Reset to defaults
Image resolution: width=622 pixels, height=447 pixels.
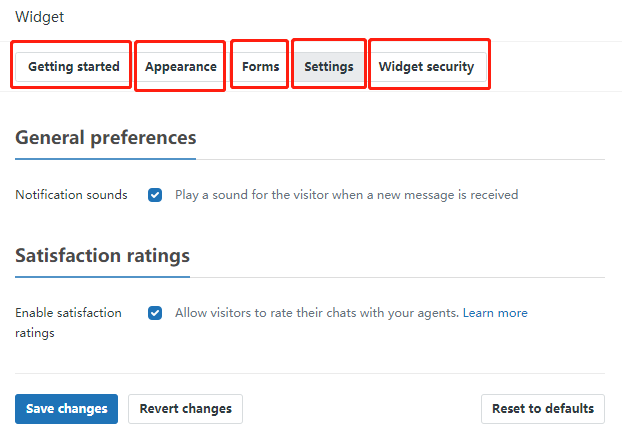pos(543,409)
